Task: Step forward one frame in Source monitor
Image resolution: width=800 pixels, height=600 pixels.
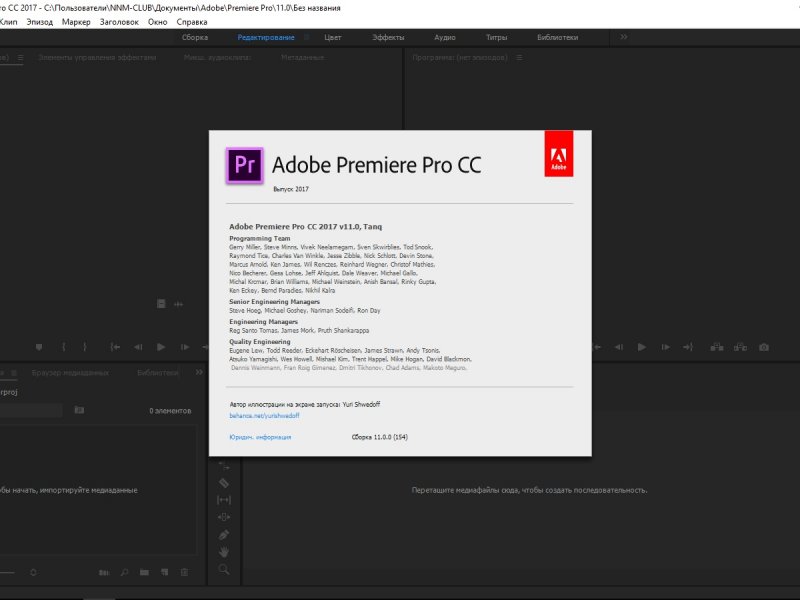Action: pos(185,347)
